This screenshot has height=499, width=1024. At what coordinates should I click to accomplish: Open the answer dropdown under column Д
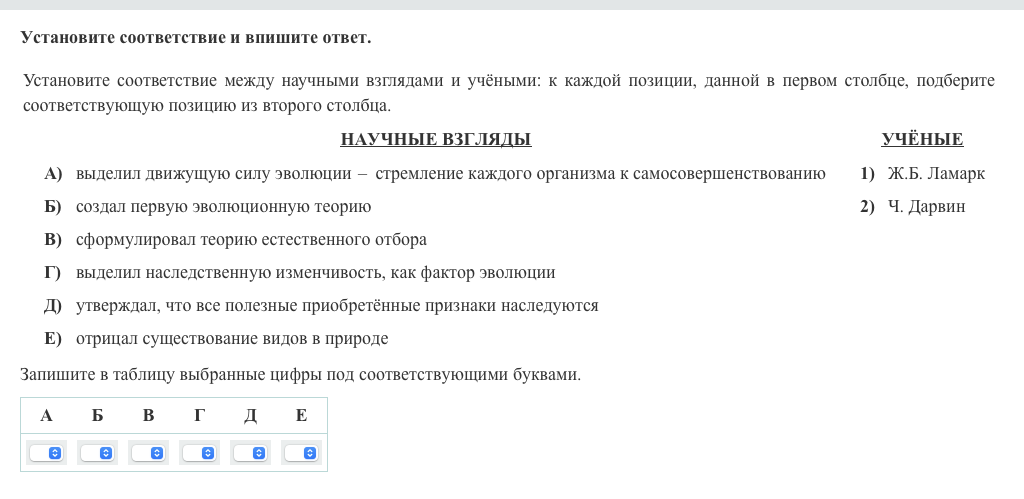coord(251,453)
